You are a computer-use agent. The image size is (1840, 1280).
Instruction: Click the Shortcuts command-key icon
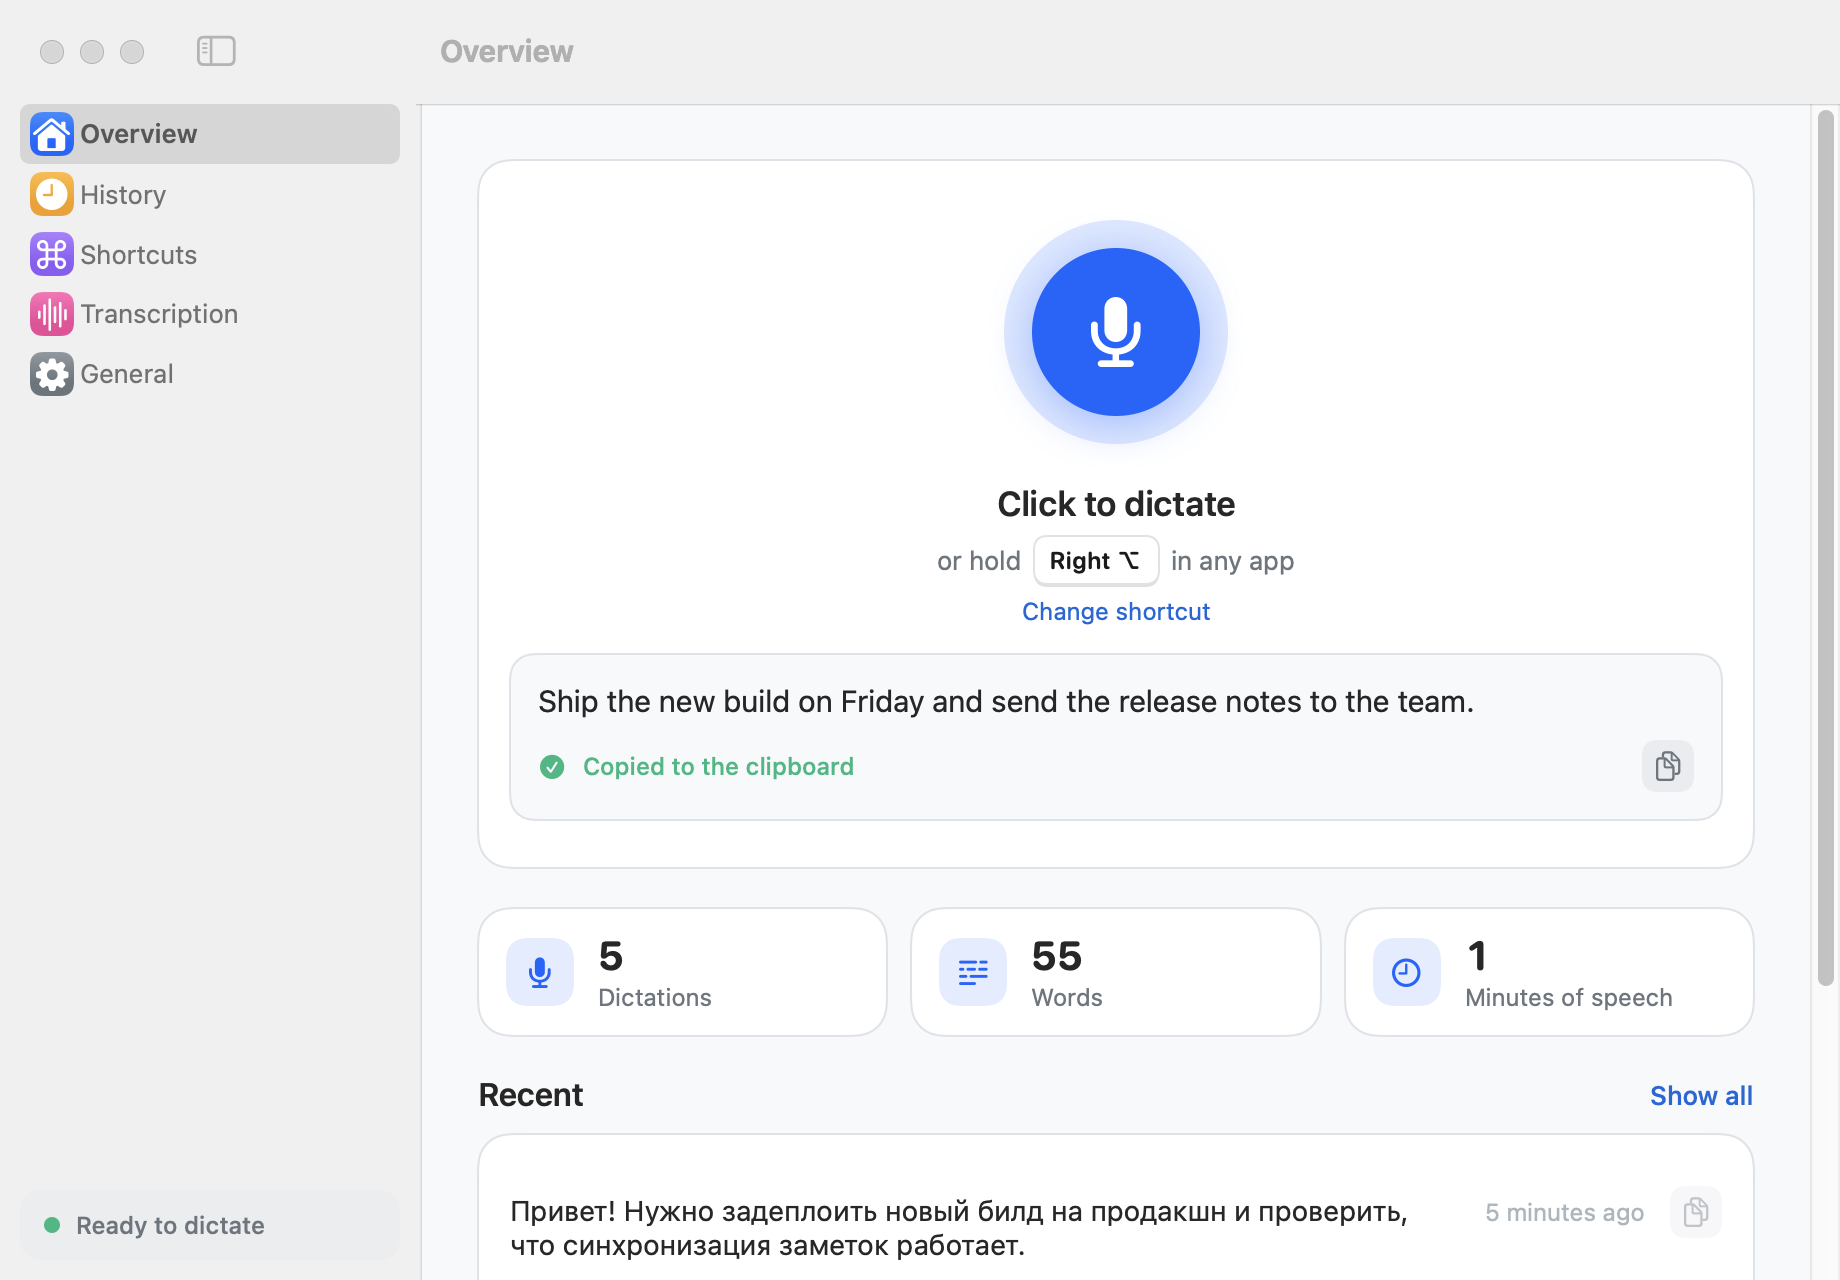coord(51,254)
